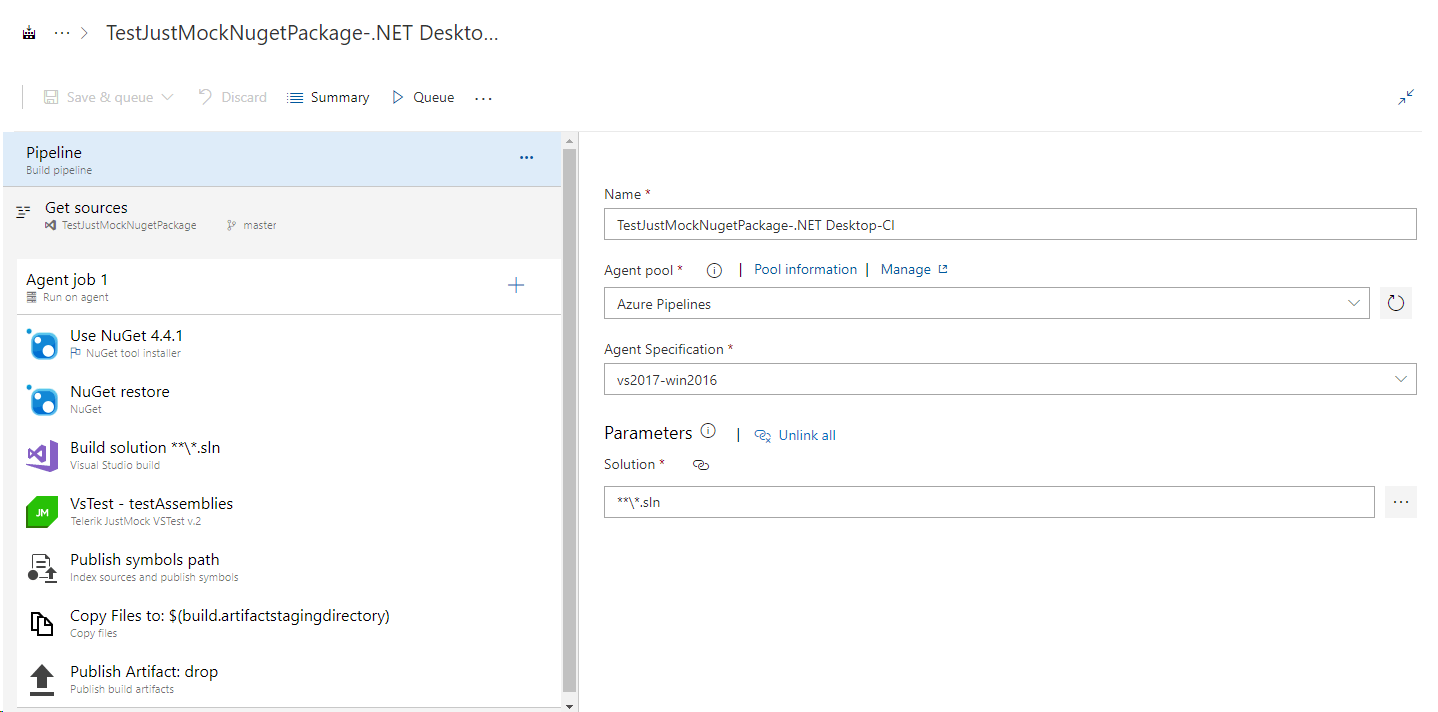
Task: Open the Manage agent pool link
Action: (905, 269)
